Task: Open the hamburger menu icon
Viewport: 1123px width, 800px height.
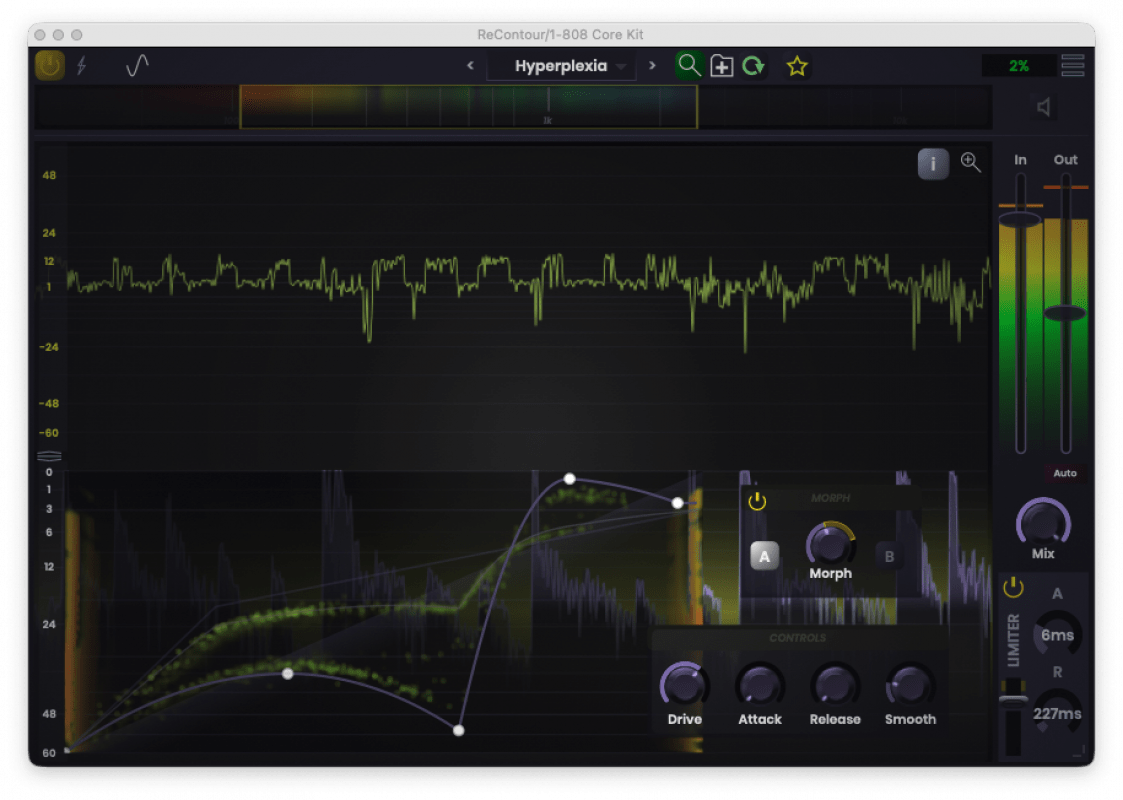Action: (x=1072, y=65)
